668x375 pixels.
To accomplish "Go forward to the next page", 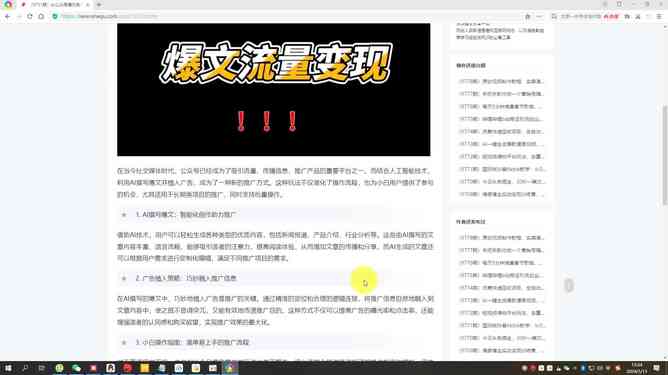I will 19,16.
